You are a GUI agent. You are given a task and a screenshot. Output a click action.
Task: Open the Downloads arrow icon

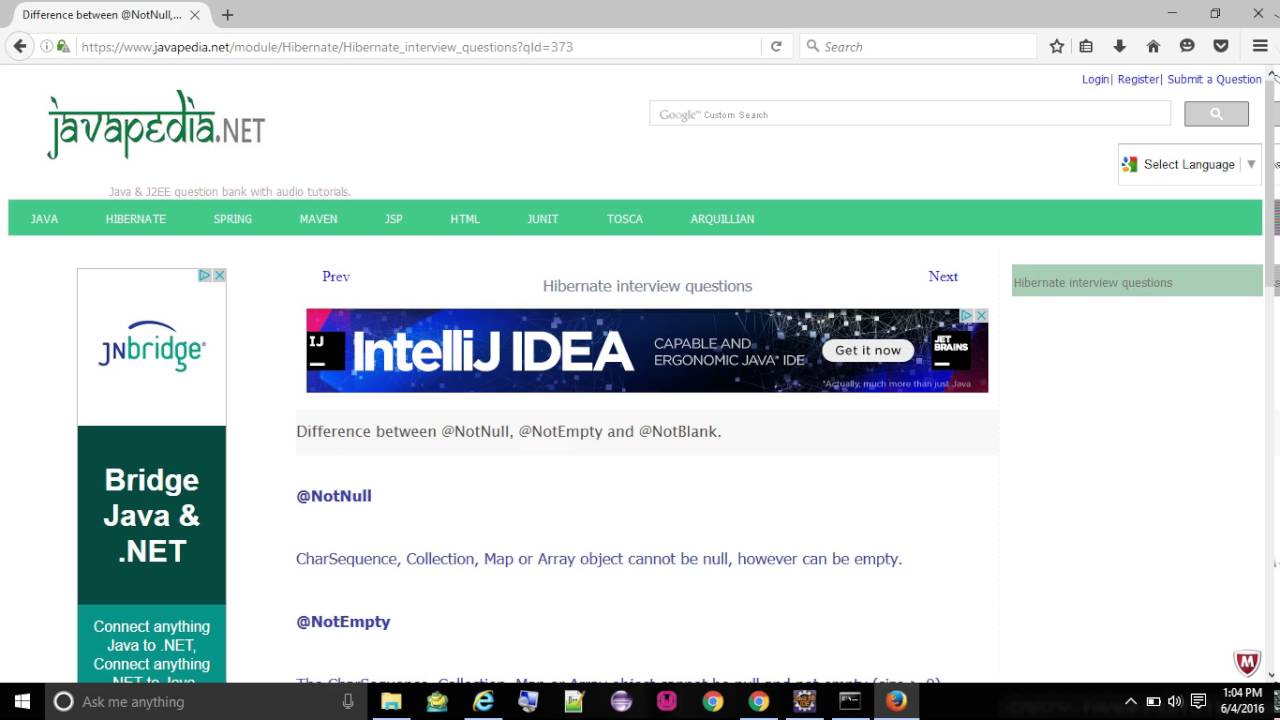[x=1119, y=46]
